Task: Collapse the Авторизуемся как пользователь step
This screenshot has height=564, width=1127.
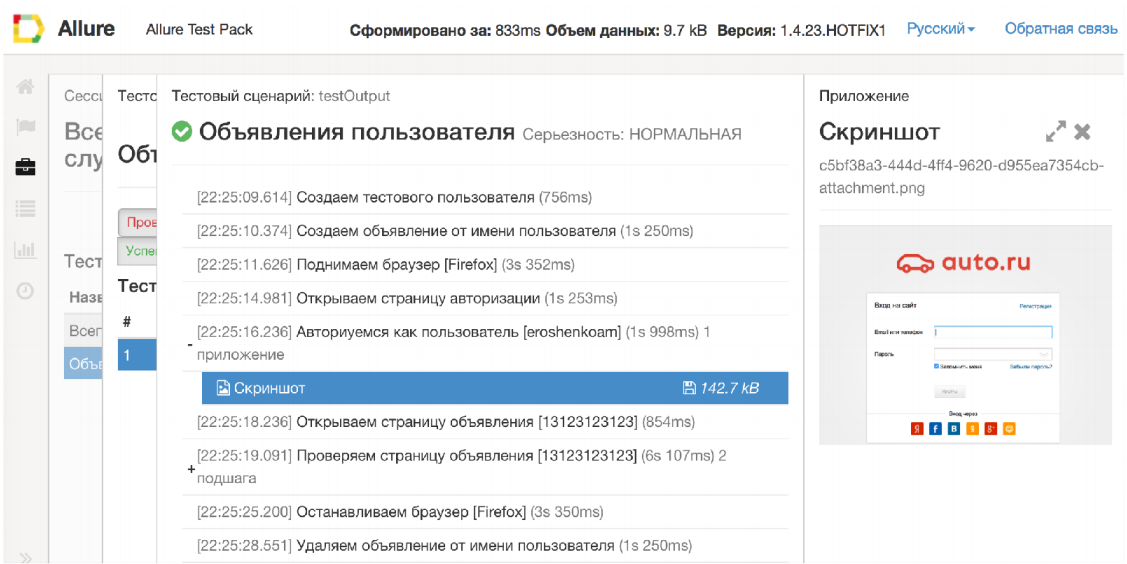Action: coord(190,344)
